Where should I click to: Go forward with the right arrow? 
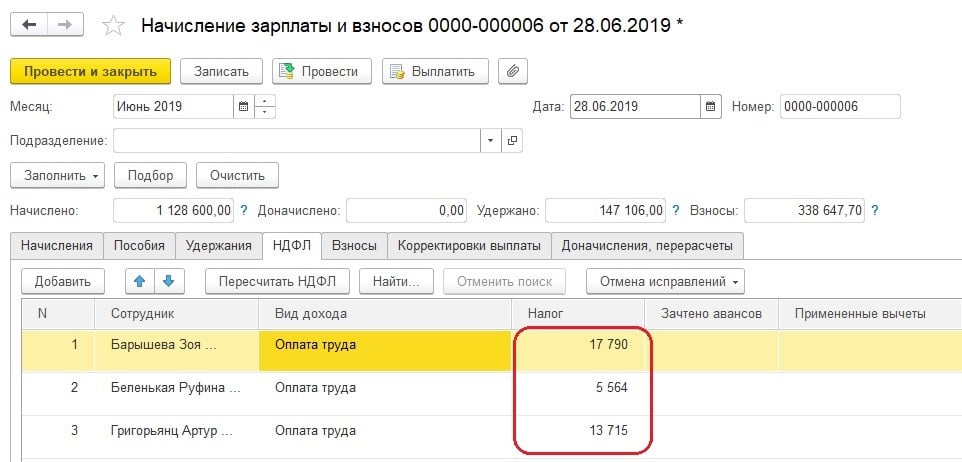pyautogui.click(x=65, y=25)
